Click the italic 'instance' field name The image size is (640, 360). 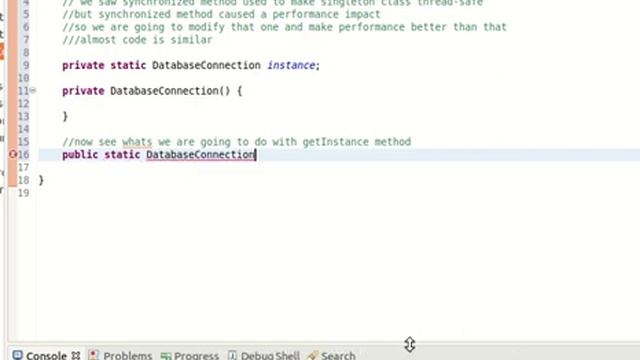[291, 65]
